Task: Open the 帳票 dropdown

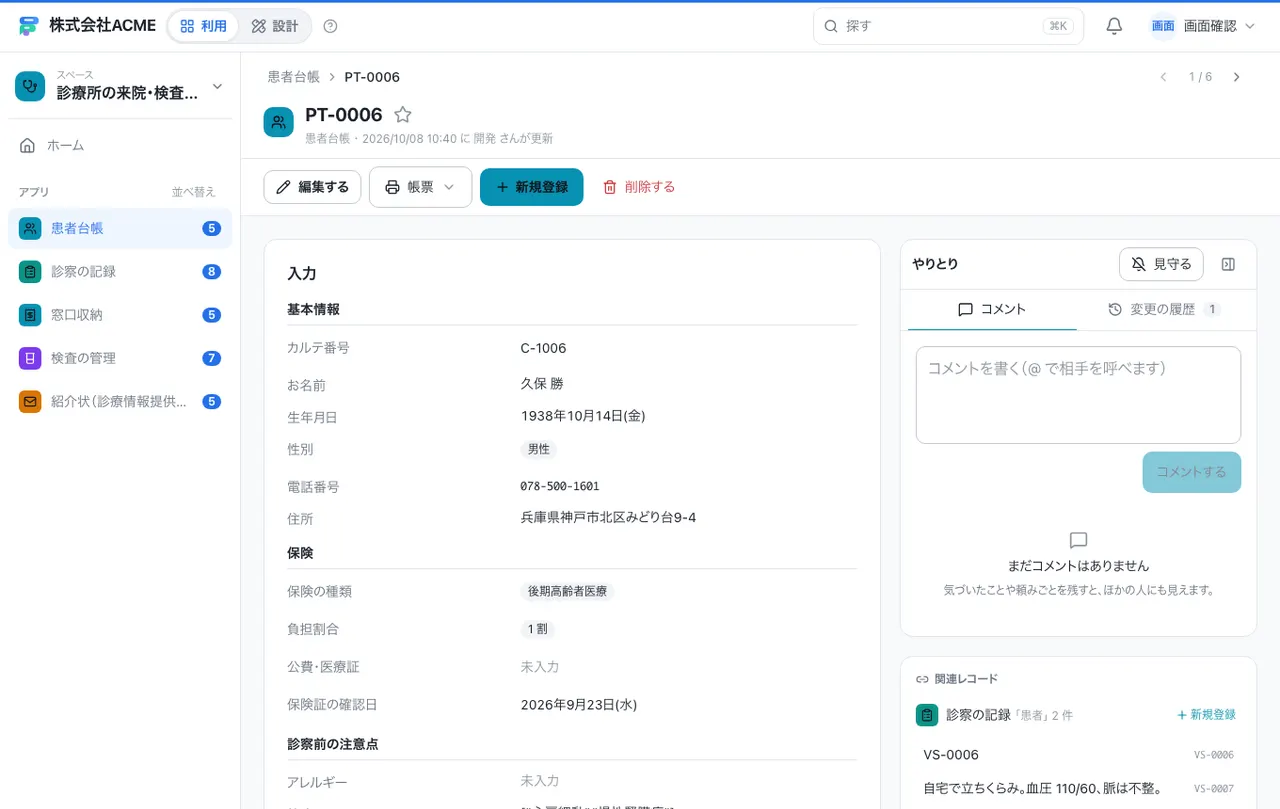Action: point(420,187)
